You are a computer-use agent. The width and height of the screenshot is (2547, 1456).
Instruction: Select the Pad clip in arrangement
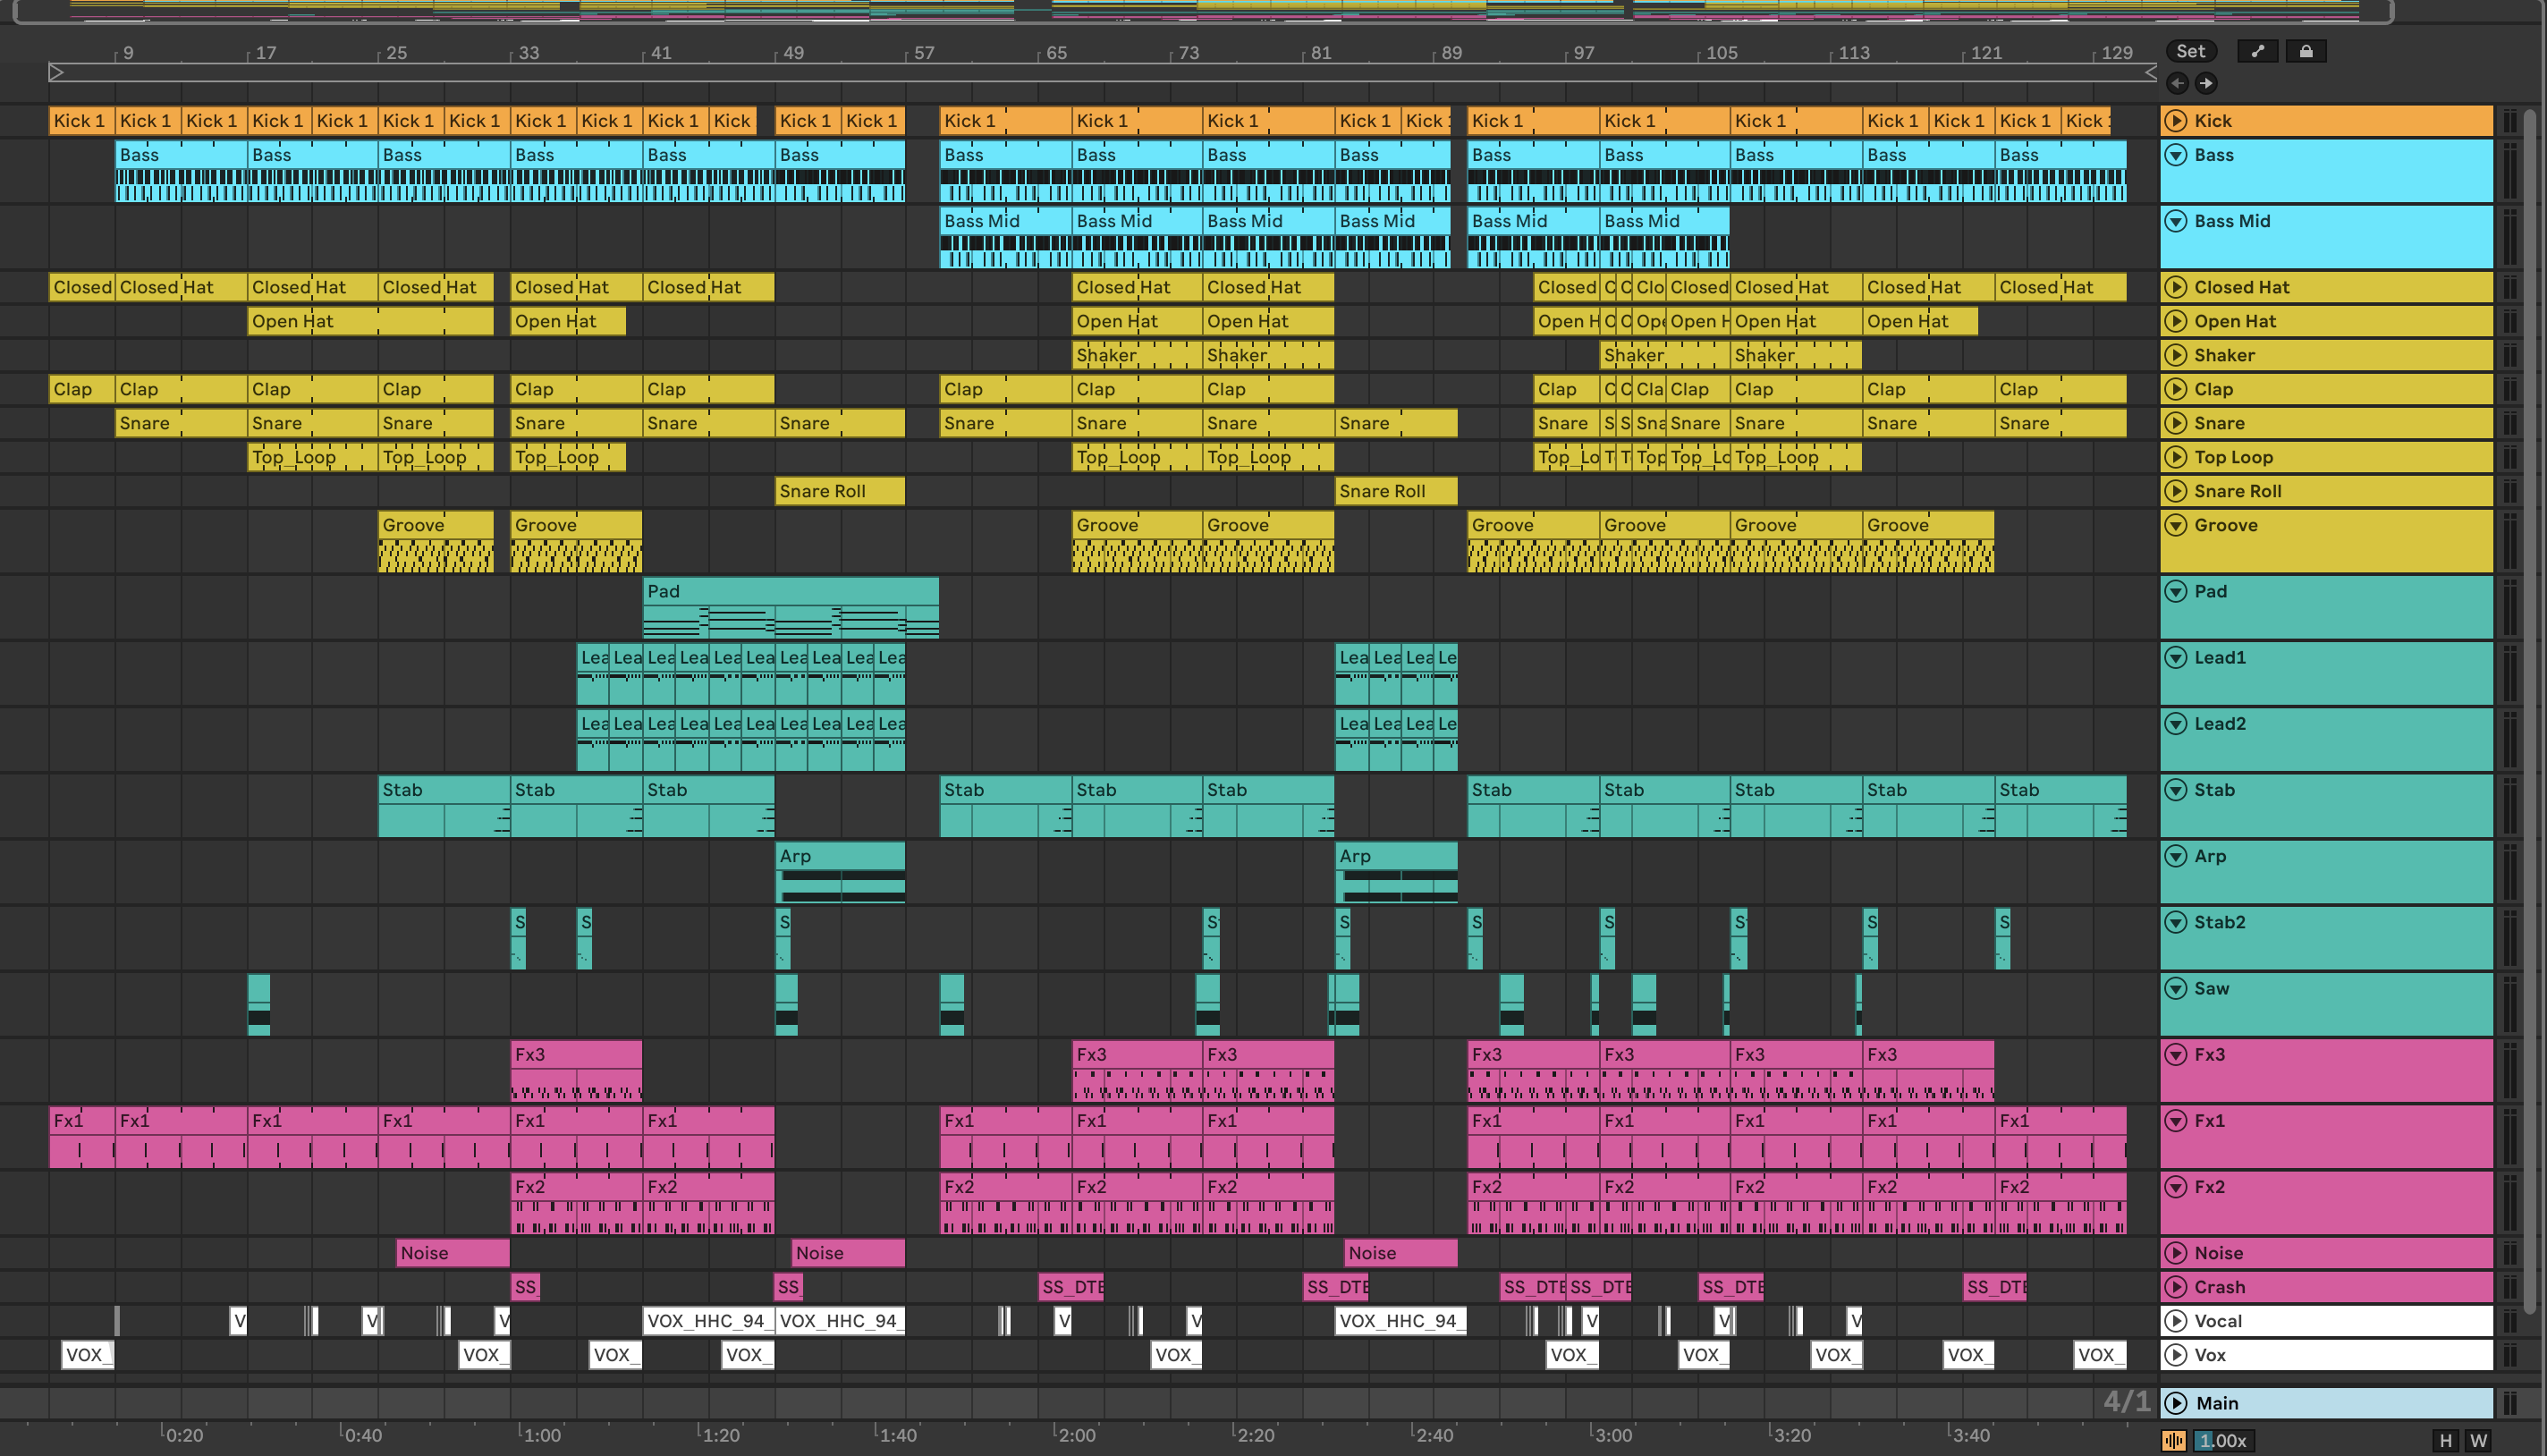tap(790, 591)
